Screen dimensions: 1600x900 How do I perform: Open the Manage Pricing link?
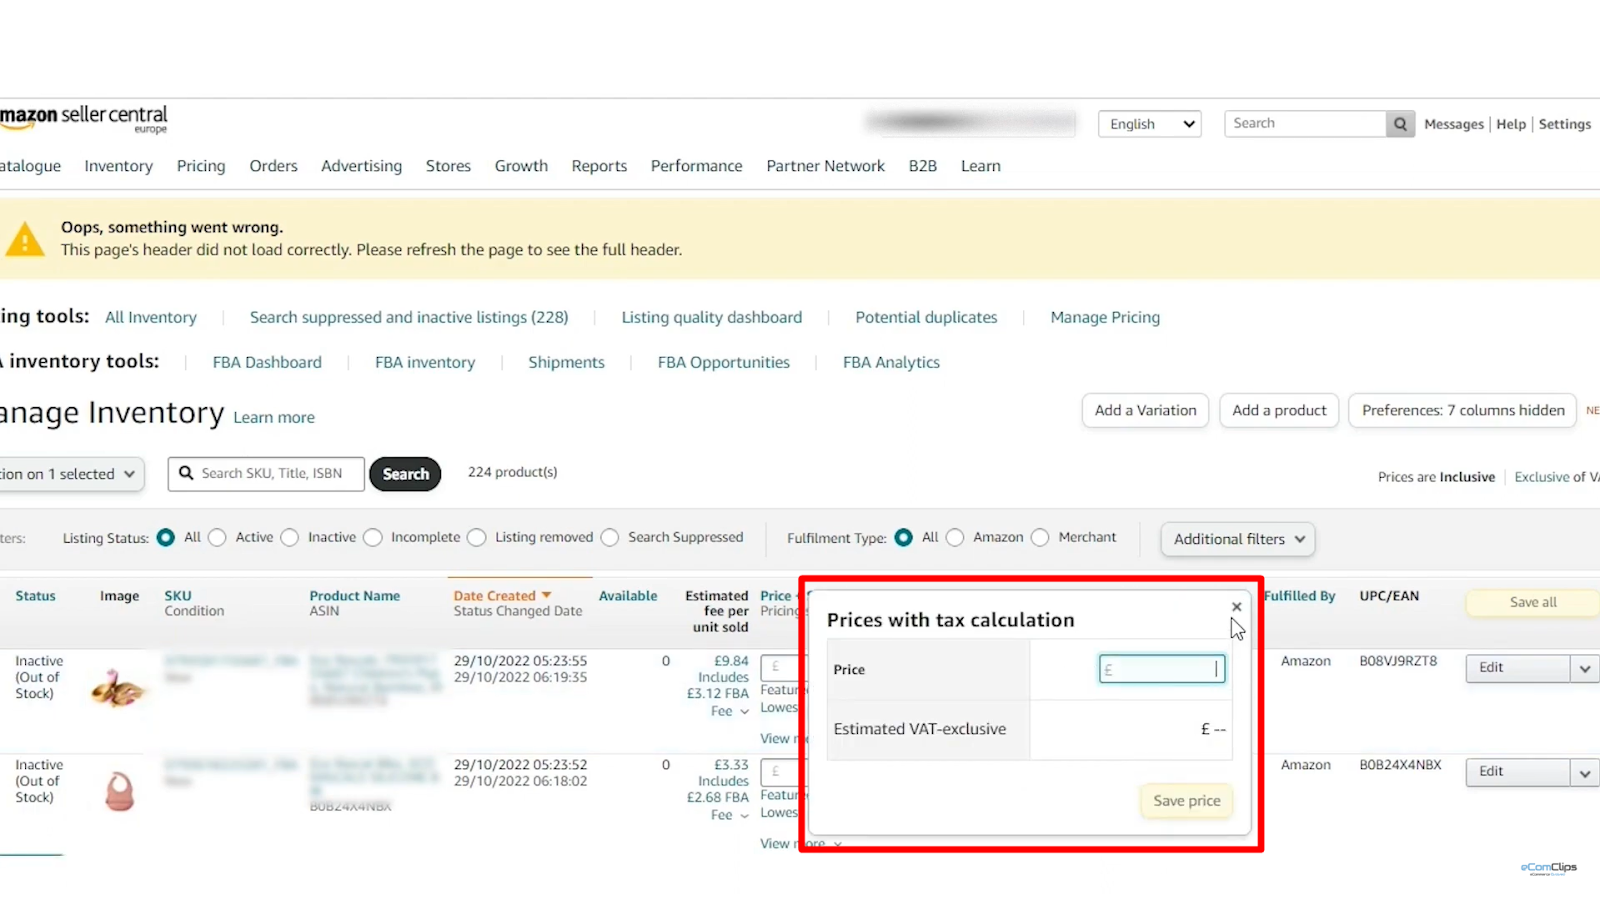[x=1105, y=317]
